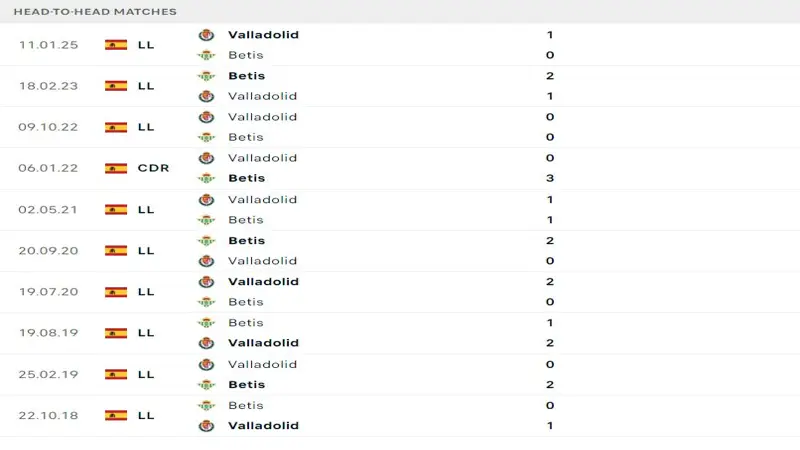This screenshot has width=800, height=450.
Task: Click the Head-to-Head Matches heading
Action: click(x=95, y=12)
